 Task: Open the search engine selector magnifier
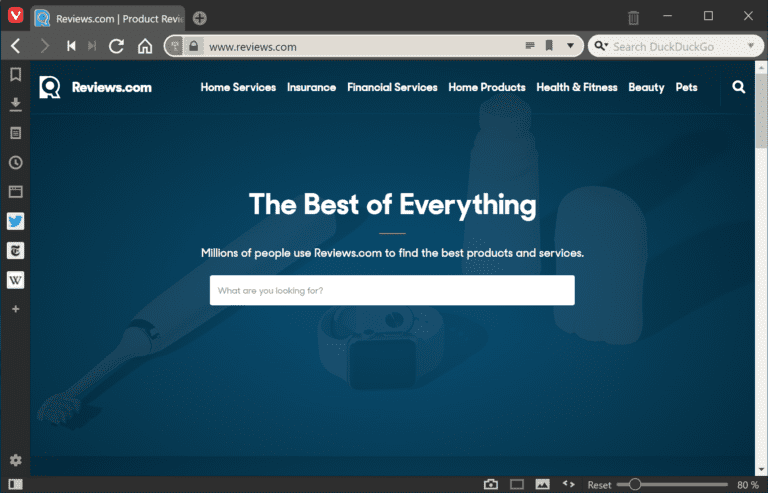point(600,46)
